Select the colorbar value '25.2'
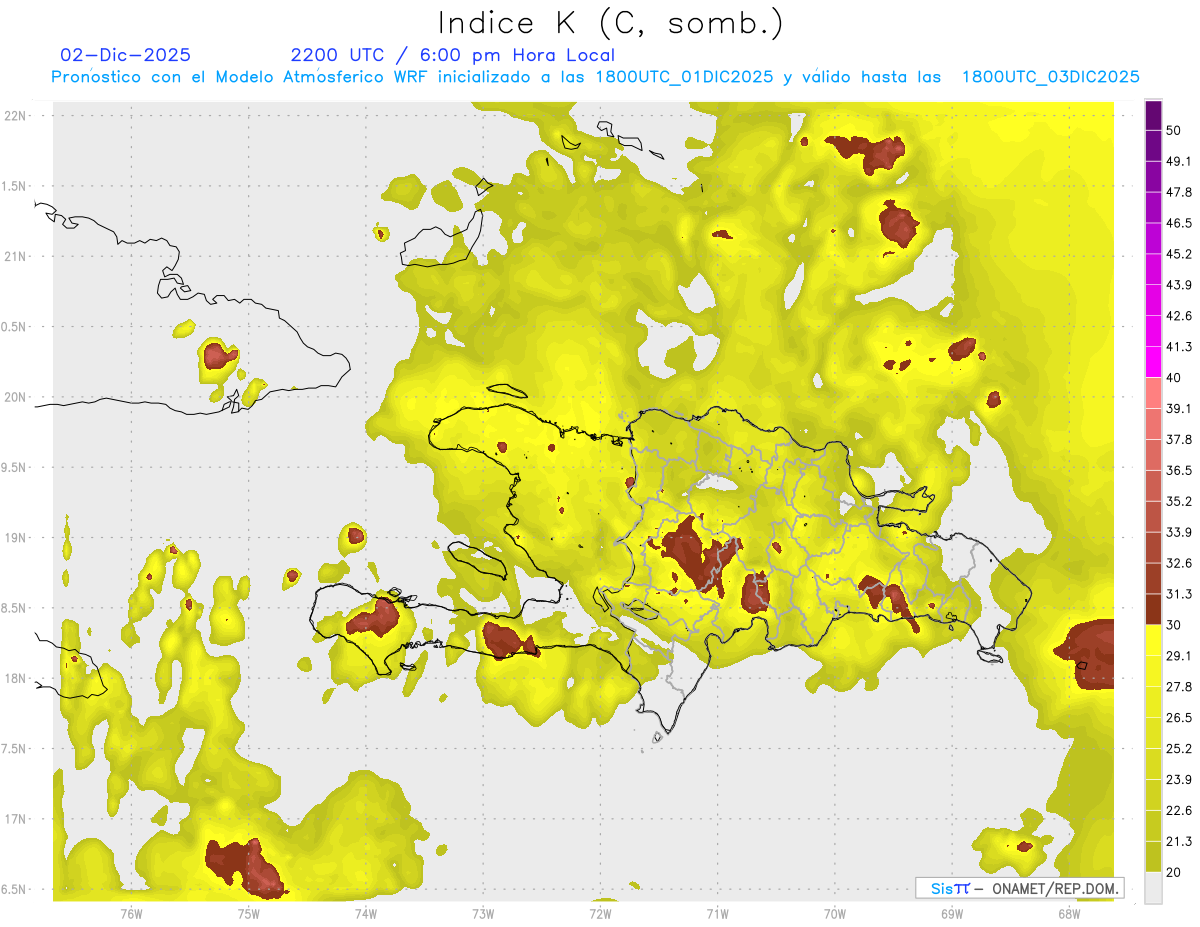This screenshot has height=927, width=1200. pyautogui.click(x=1179, y=748)
